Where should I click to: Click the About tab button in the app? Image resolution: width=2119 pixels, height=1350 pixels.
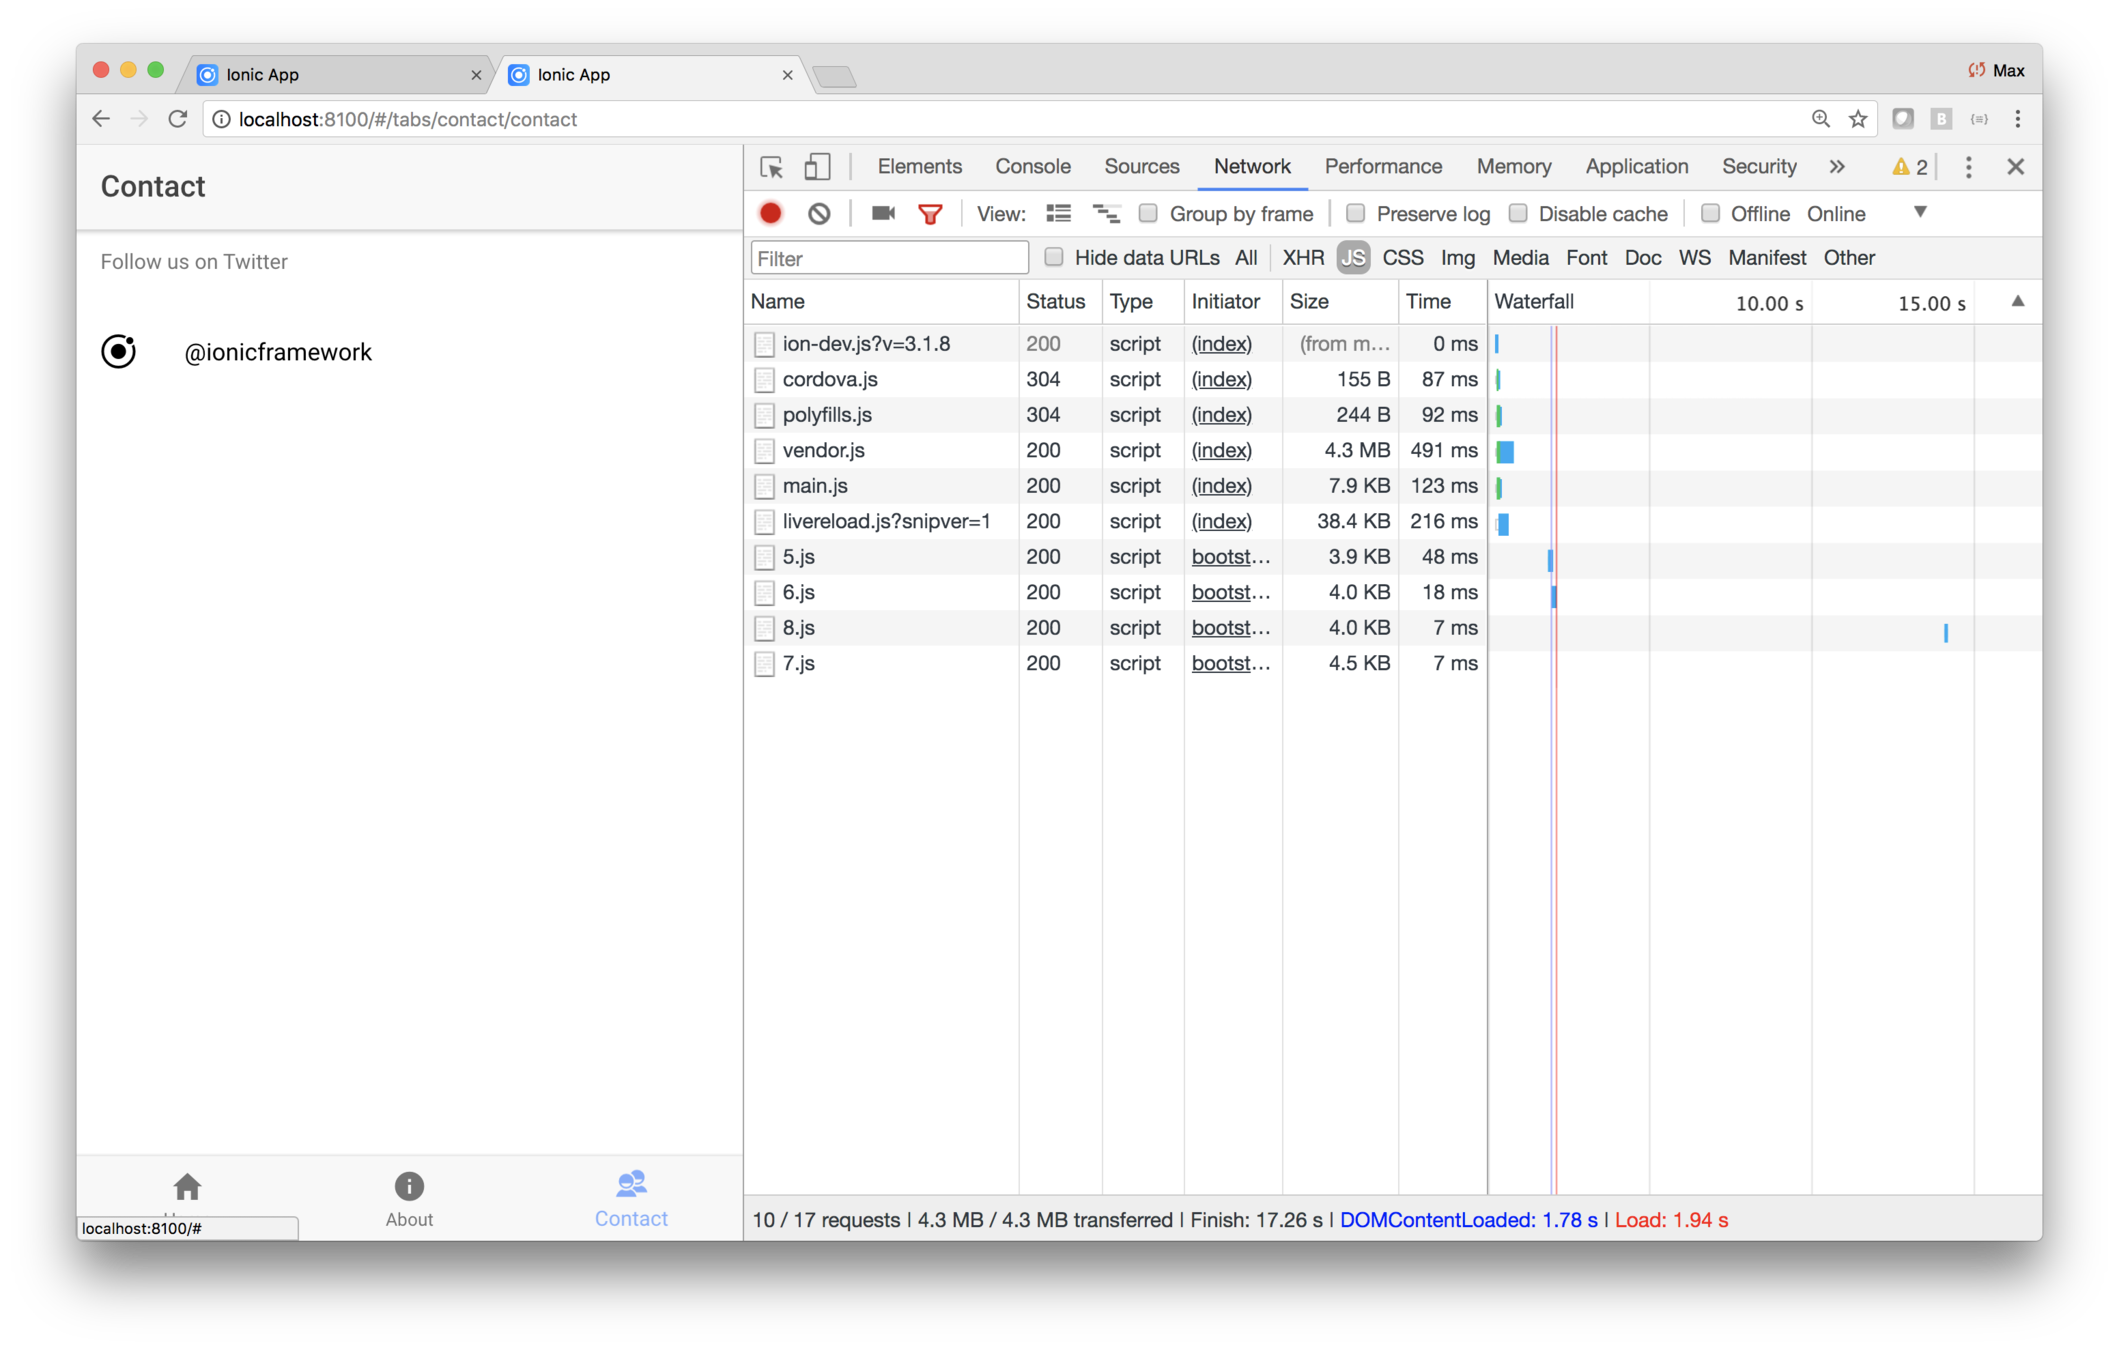[409, 1199]
